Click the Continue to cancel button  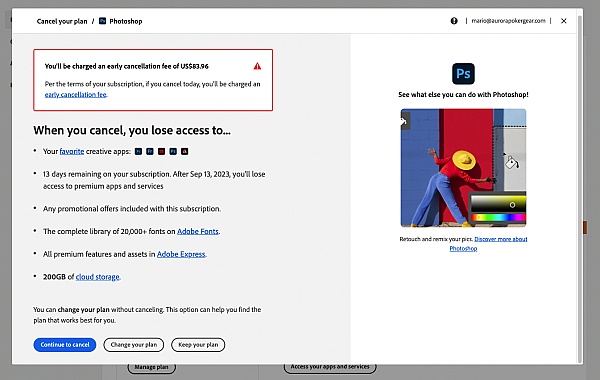coord(65,344)
